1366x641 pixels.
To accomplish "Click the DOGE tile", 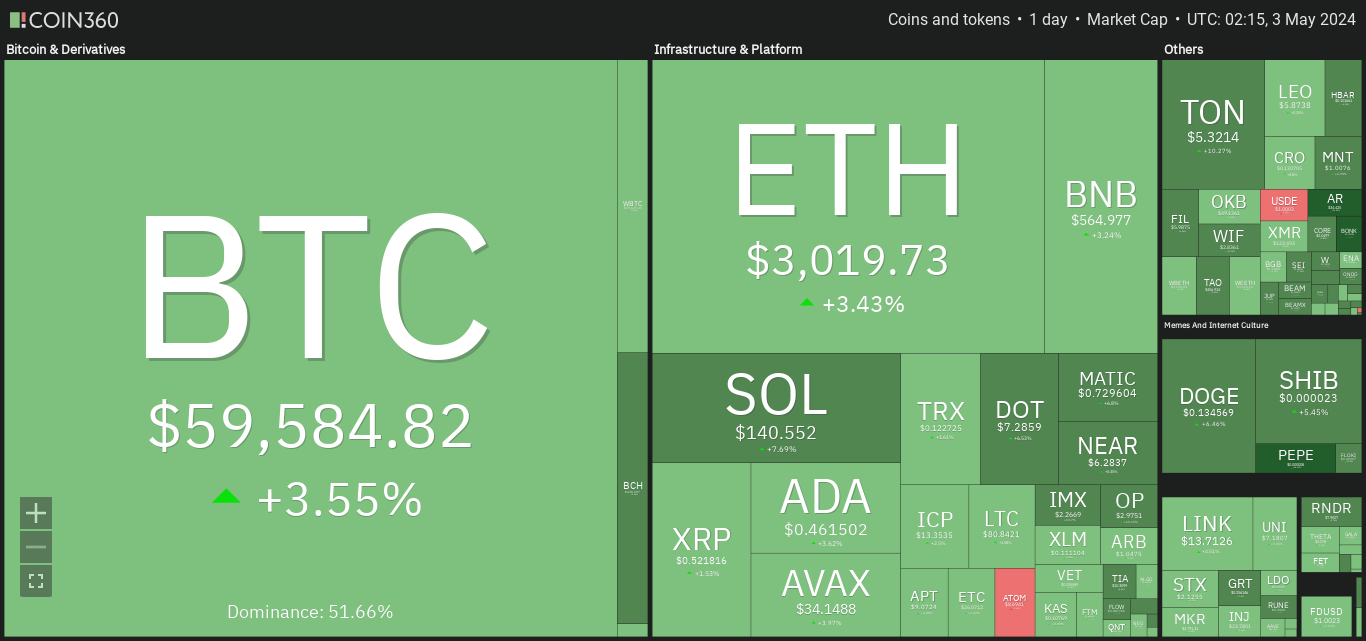I will pos(1208,406).
